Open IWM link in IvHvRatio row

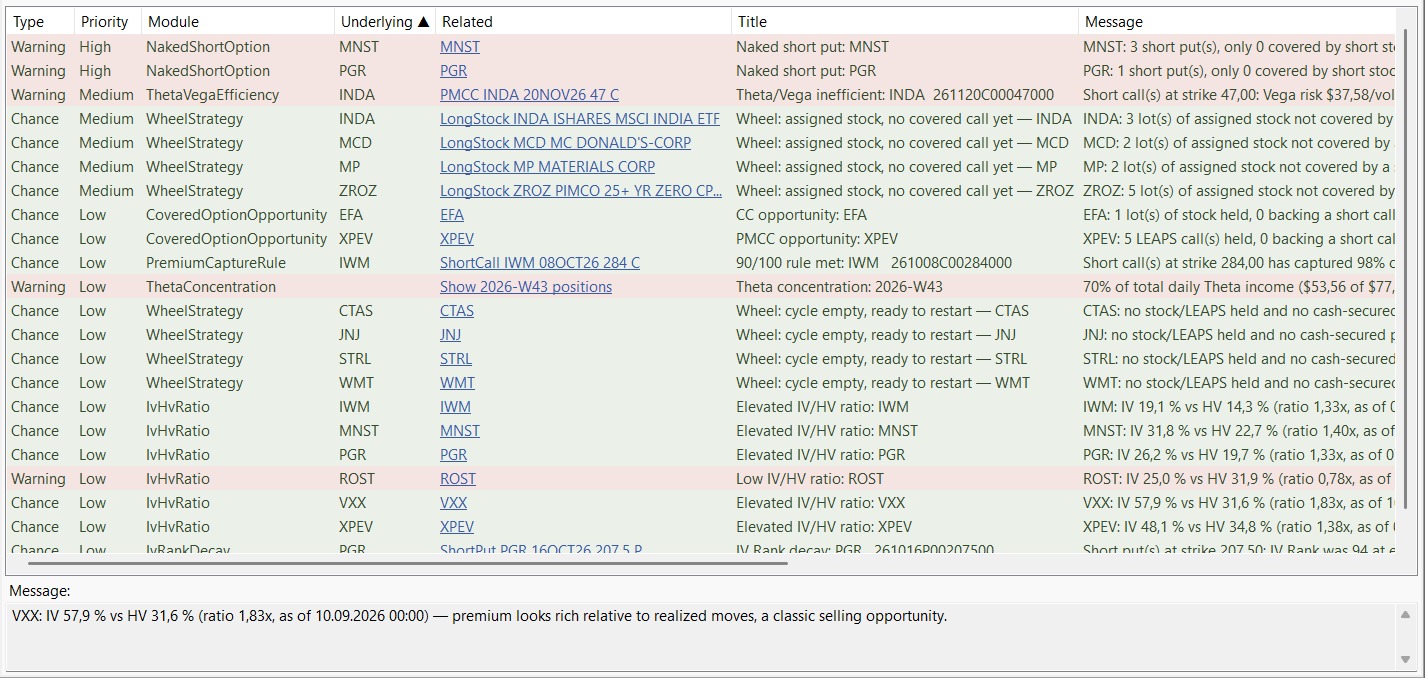tap(456, 407)
